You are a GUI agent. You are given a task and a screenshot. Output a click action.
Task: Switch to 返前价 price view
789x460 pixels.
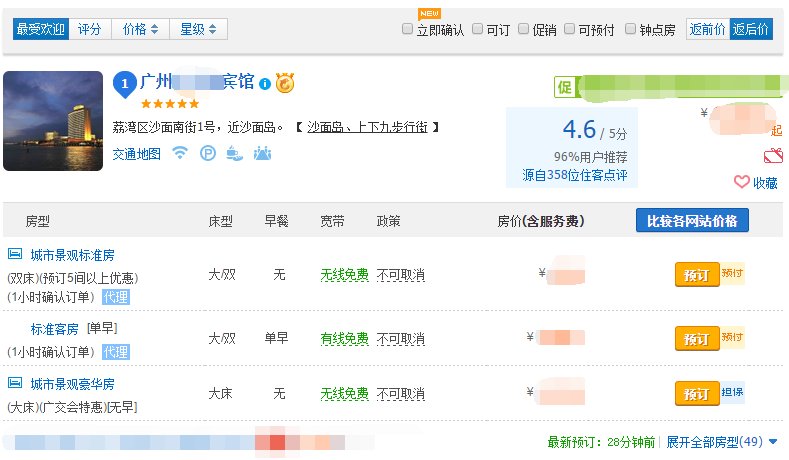point(708,29)
